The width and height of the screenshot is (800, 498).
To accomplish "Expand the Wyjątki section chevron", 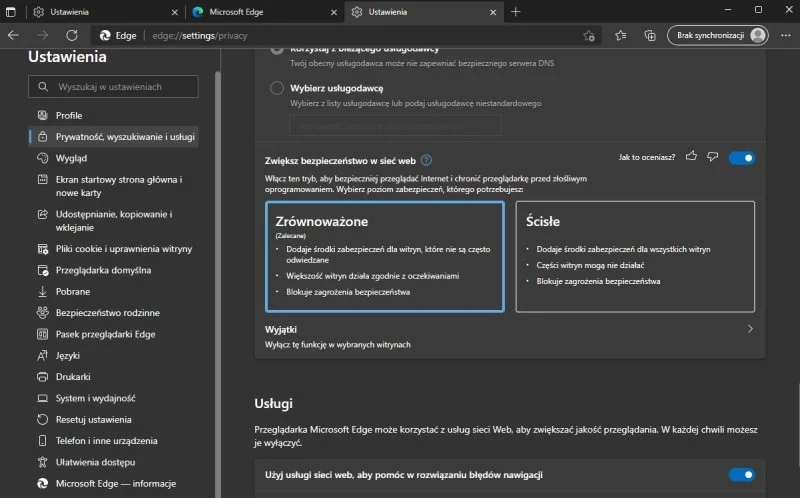I will pyautogui.click(x=750, y=328).
